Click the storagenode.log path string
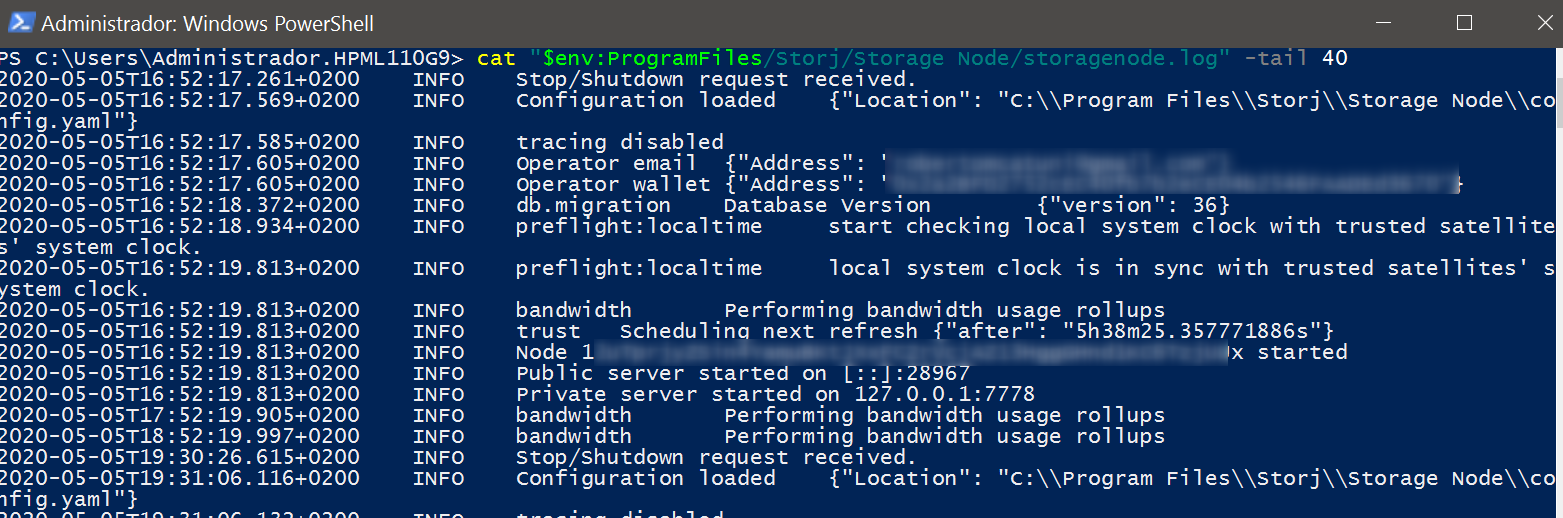The height and width of the screenshot is (518, 1563). pyautogui.click(x=879, y=58)
